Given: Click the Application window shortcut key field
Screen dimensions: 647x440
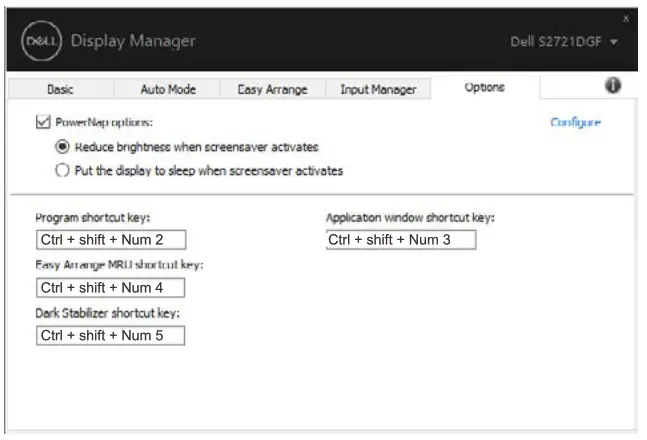Looking at the screenshot, I should 401,240.
